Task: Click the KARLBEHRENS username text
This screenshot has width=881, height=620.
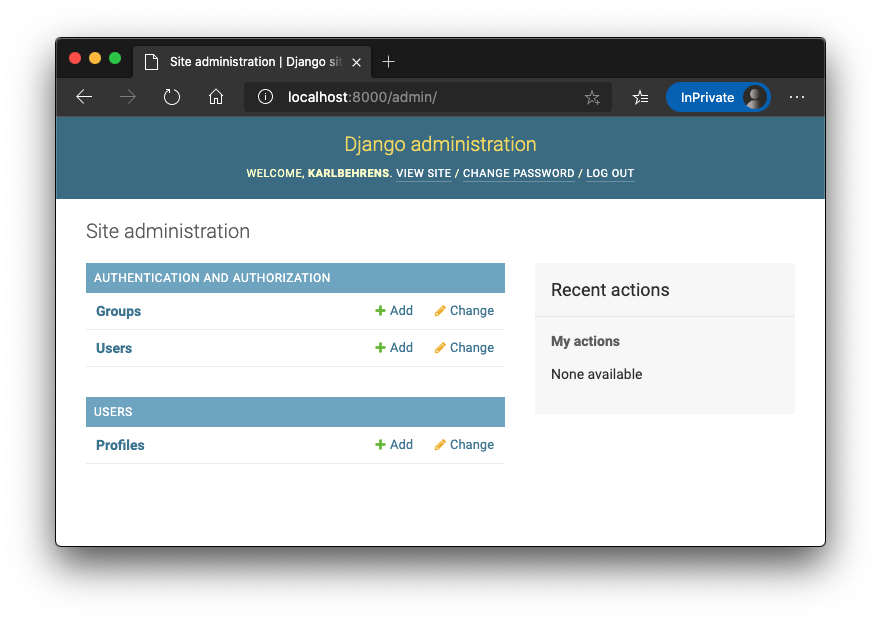Action: click(348, 173)
